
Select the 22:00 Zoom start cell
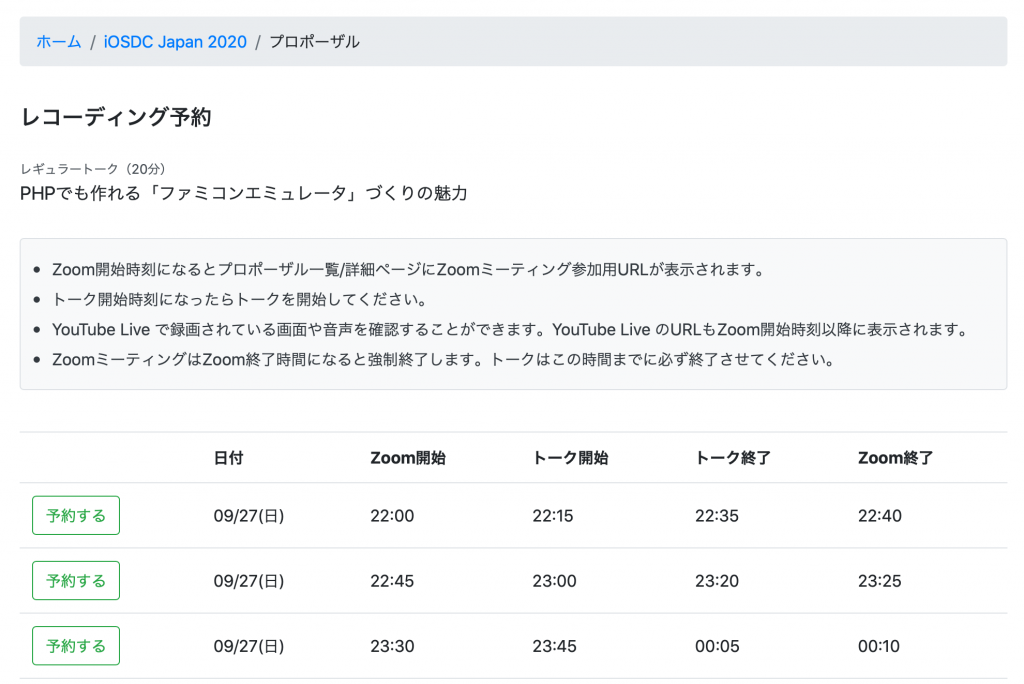click(x=392, y=516)
